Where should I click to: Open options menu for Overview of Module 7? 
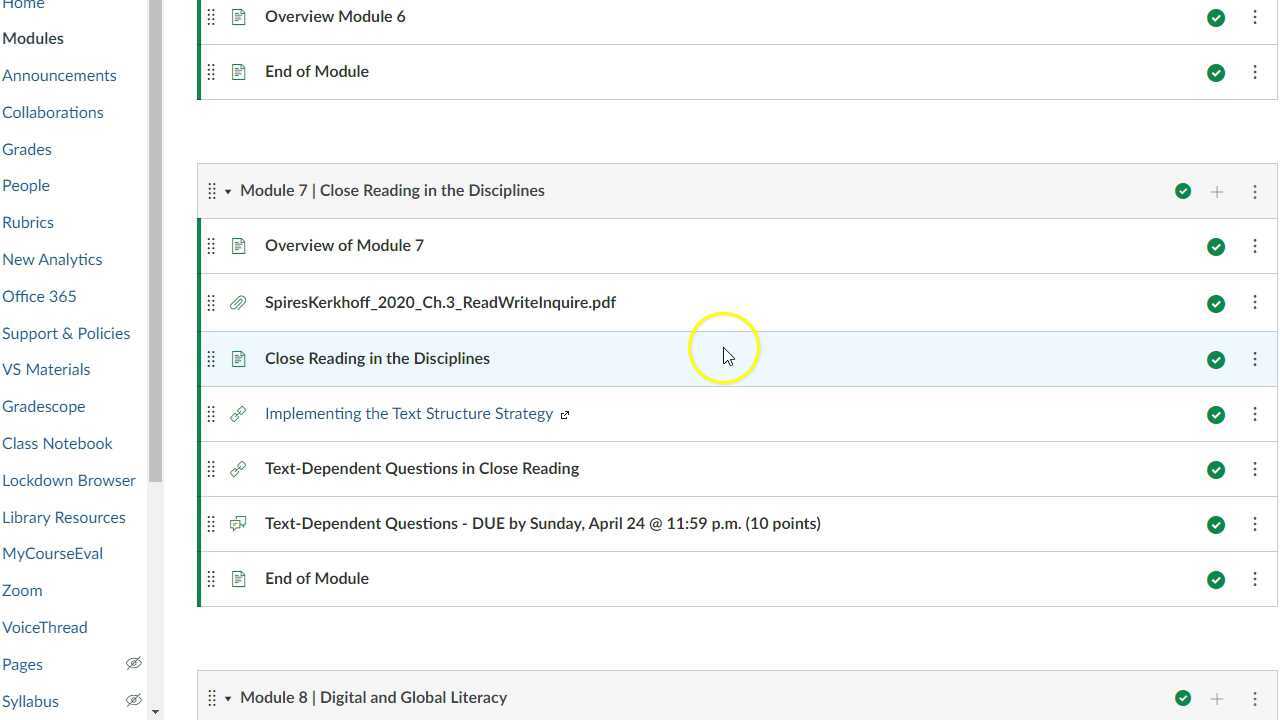(x=1255, y=246)
